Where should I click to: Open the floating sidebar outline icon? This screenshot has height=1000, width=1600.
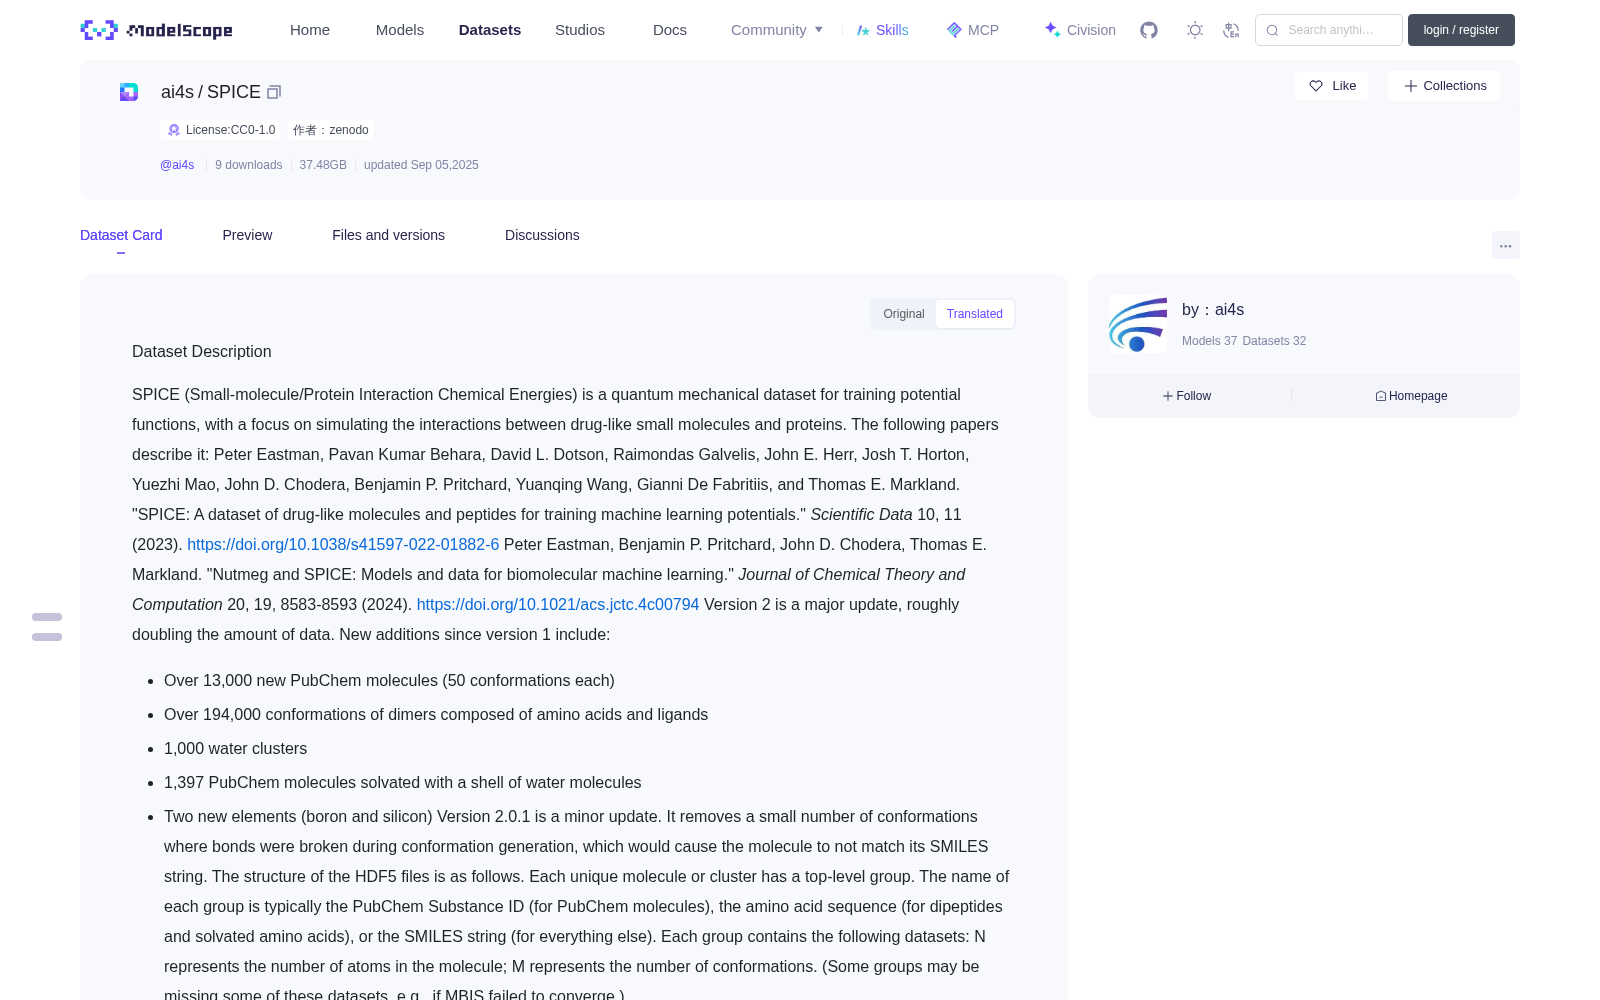pyautogui.click(x=47, y=627)
